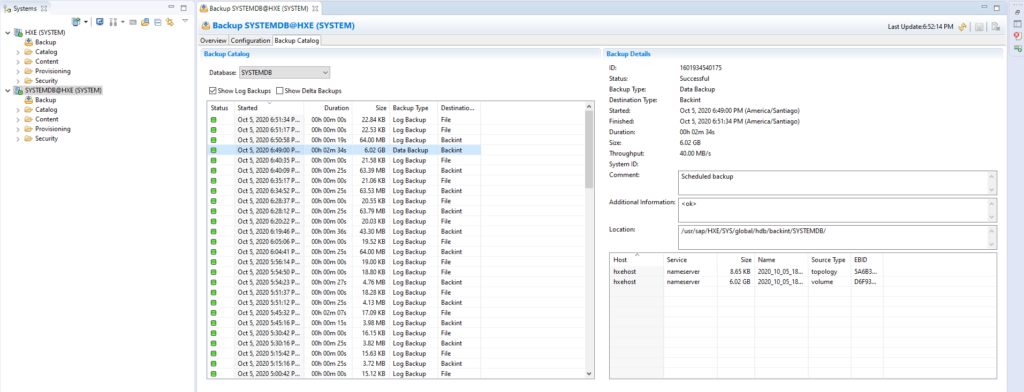Open the Database SYSTEMDB dropdown
Screen dimensions: 1024x392
(285, 73)
